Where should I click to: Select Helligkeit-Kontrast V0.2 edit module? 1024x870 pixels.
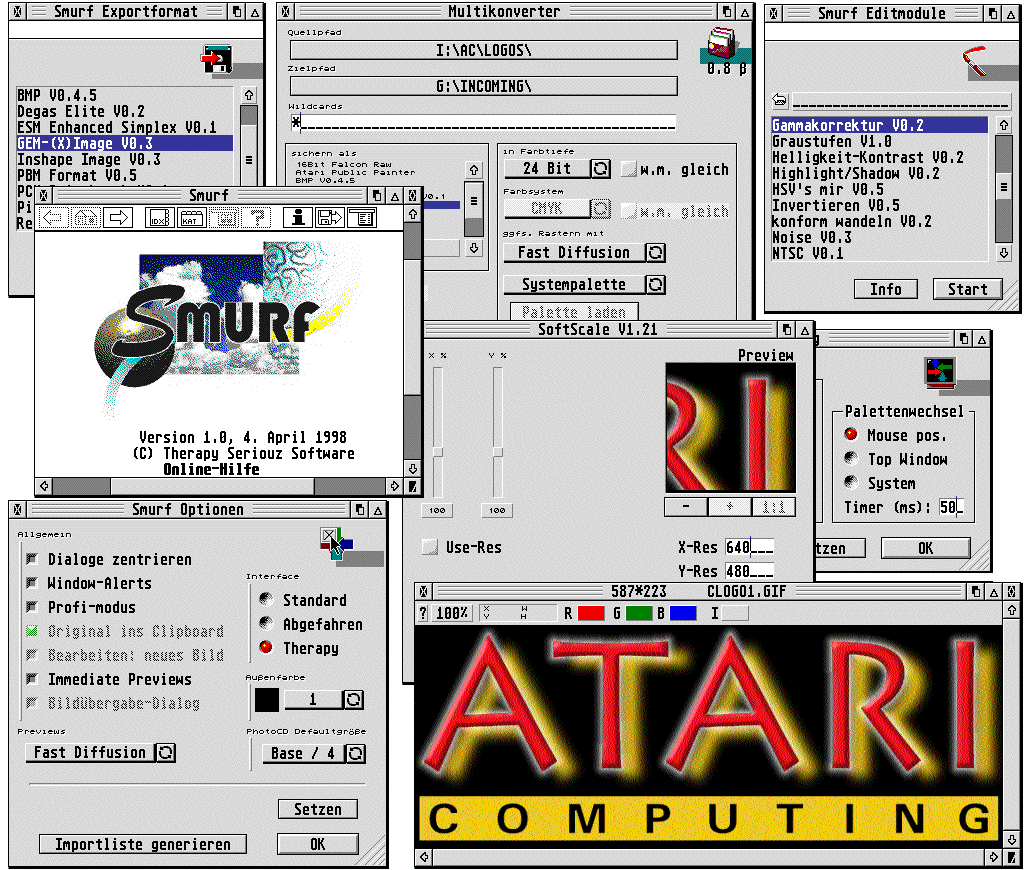879,157
